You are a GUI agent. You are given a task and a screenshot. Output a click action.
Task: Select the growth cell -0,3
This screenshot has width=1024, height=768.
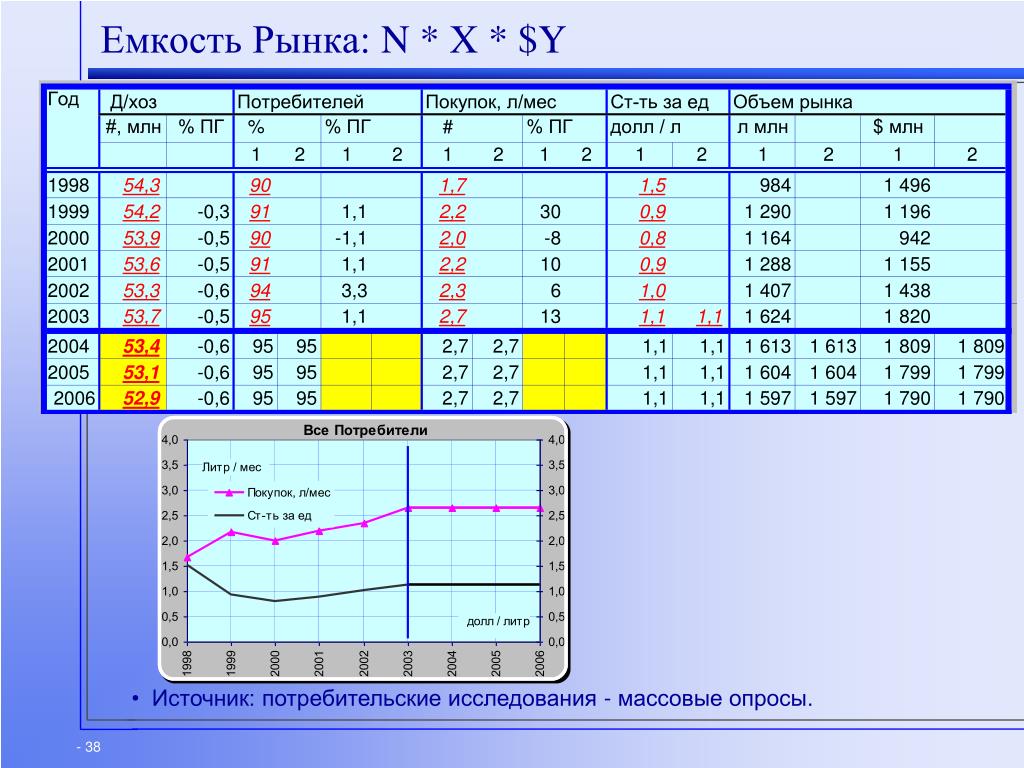(x=214, y=212)
